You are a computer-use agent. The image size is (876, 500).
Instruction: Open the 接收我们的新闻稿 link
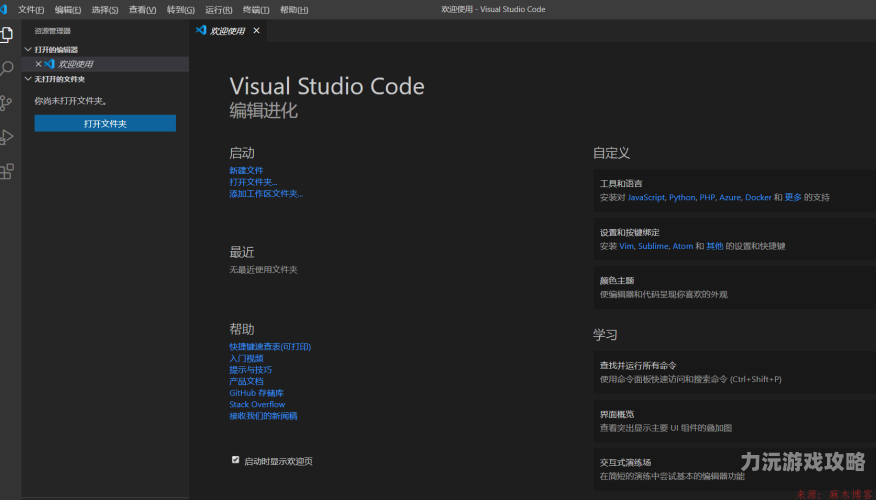pos(263,416)
